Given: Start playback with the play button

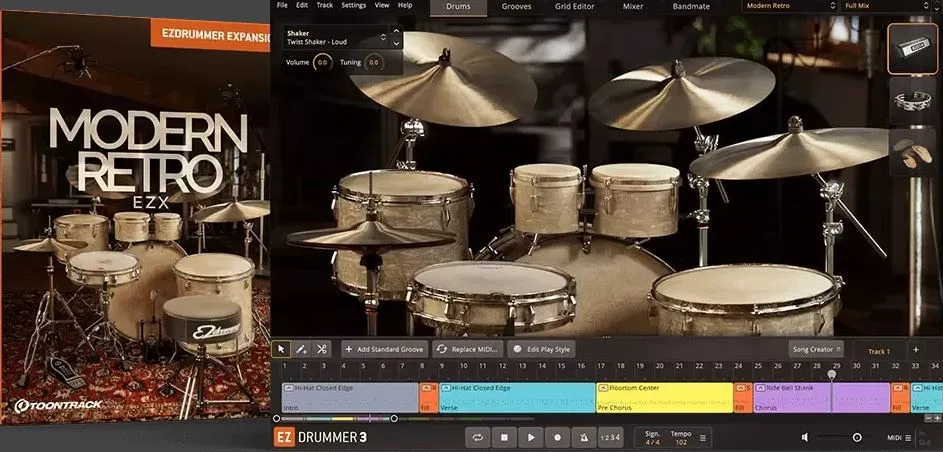Looking at the screenshot, I should pos(530,438).
